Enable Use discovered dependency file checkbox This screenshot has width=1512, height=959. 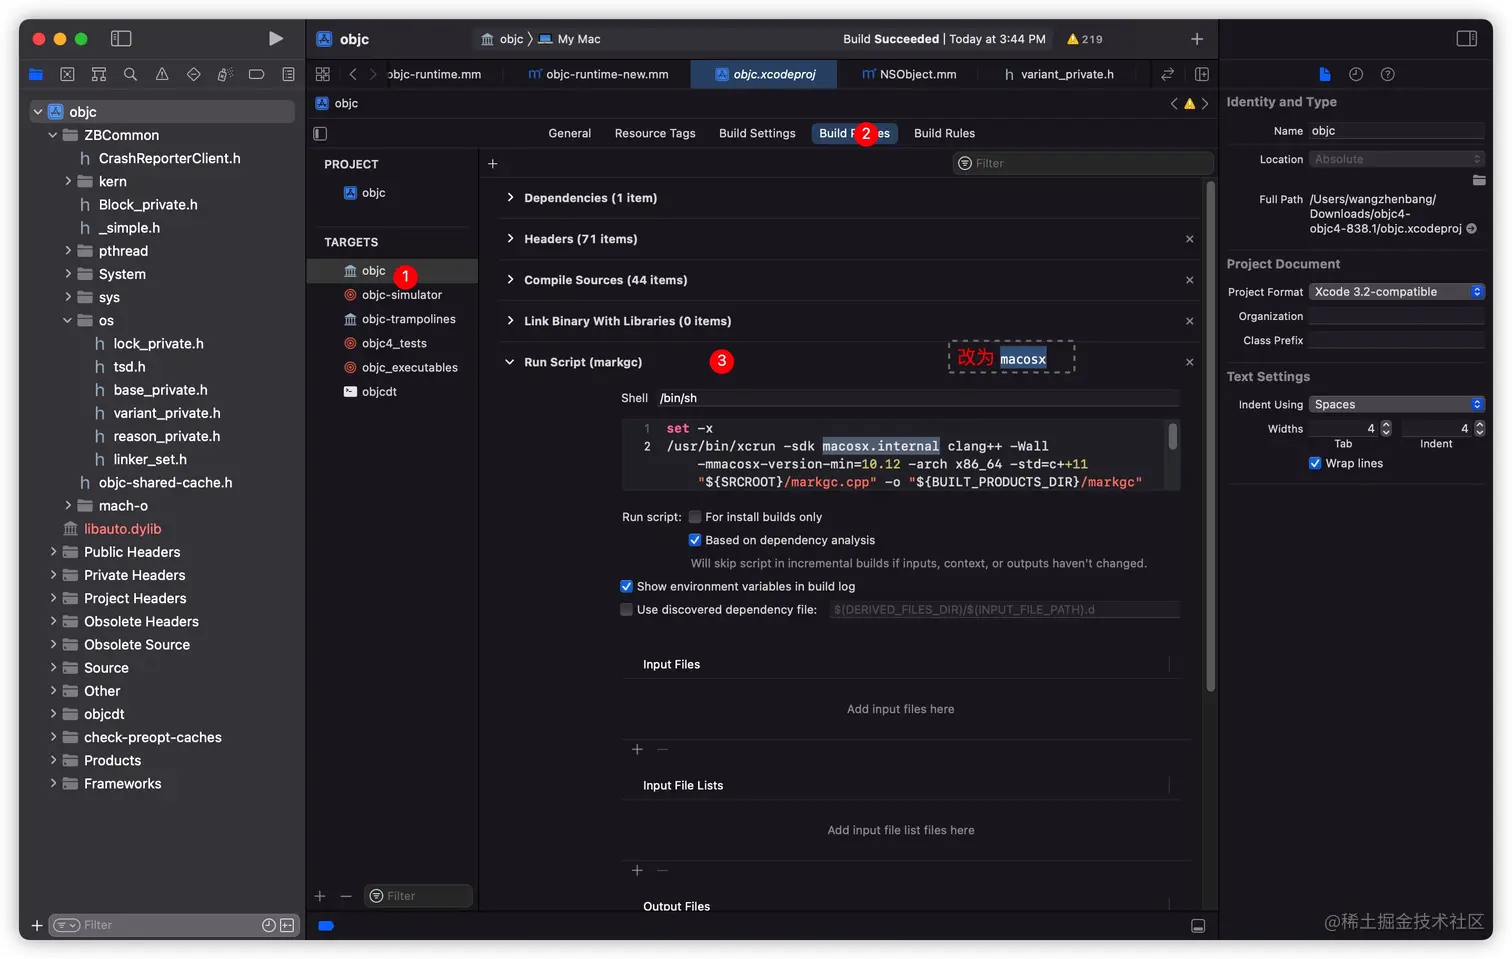pyautogui.click(x=626, y=609)
